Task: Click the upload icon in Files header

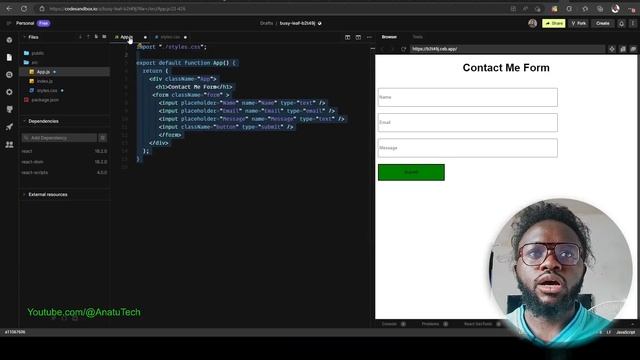Action: [x=88, y=37]
